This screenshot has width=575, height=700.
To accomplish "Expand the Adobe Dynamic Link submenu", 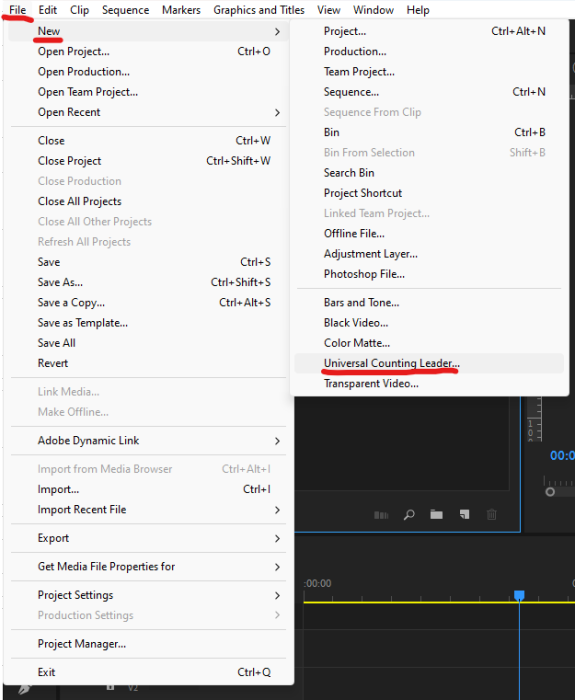I will (x=148, y=441).
